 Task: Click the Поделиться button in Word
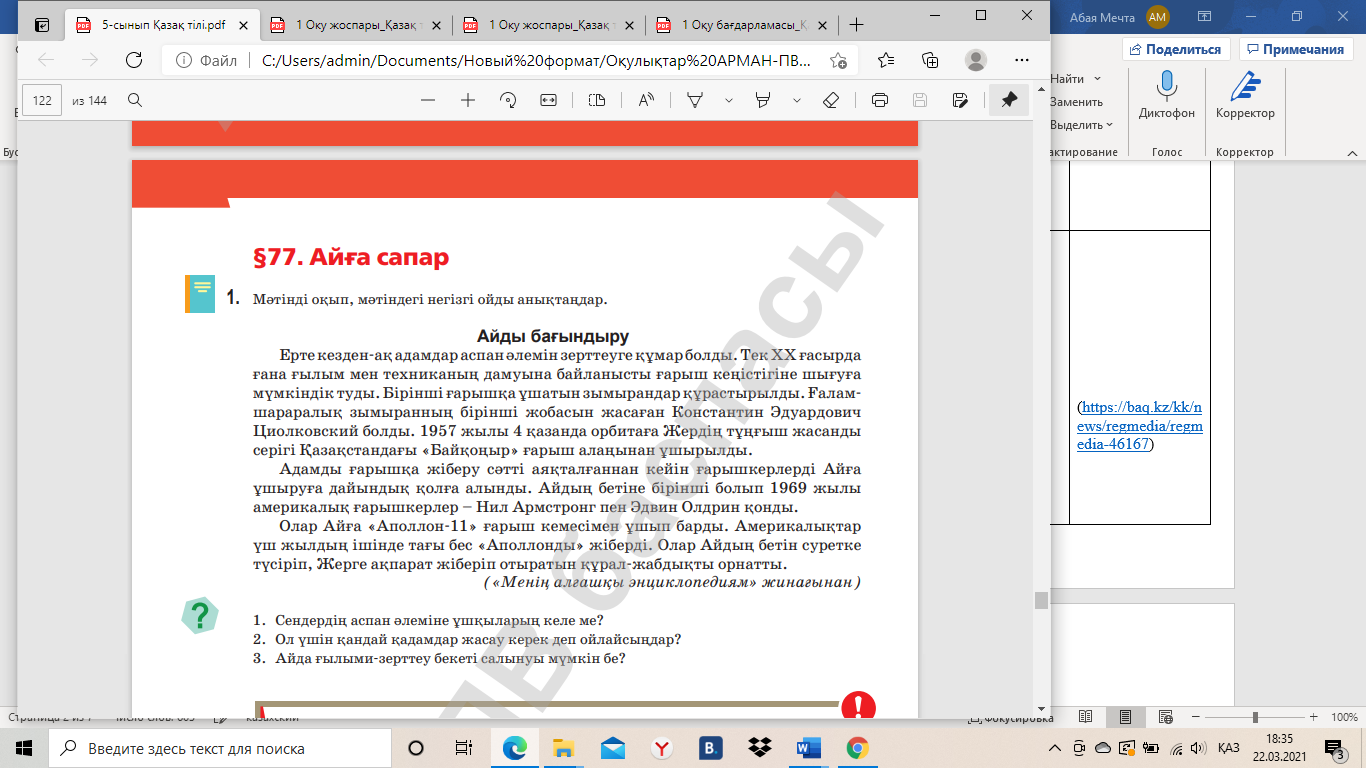click(x=1176, y=49)
